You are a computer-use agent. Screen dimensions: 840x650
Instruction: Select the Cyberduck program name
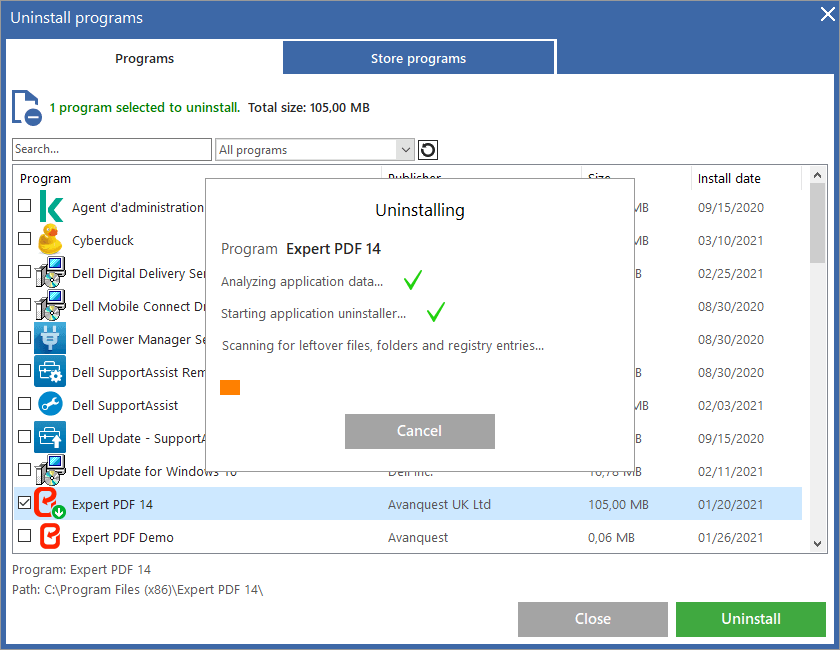[103, 241]
